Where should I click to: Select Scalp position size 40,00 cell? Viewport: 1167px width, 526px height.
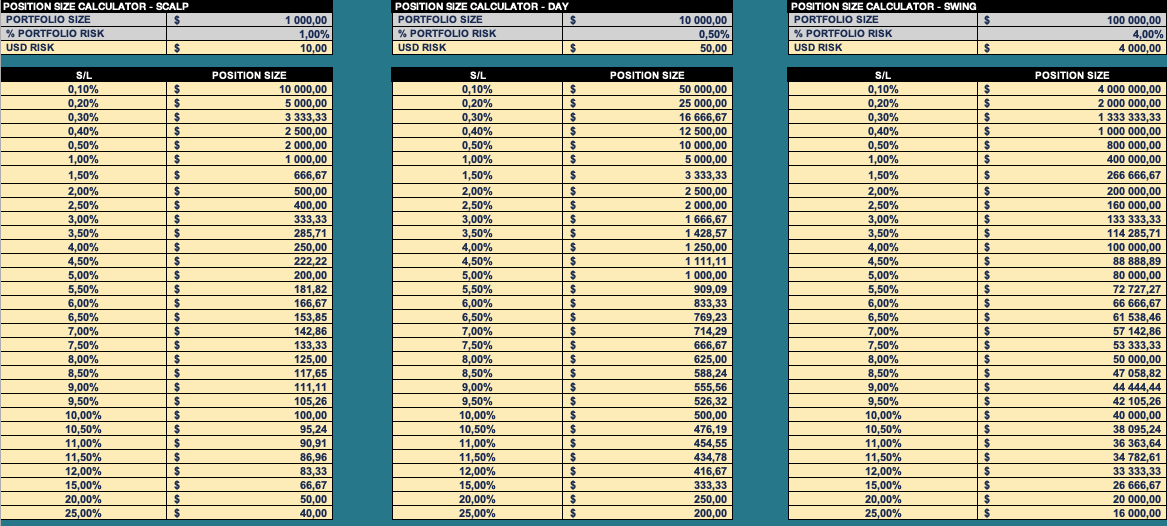click(x=249, y=513)
